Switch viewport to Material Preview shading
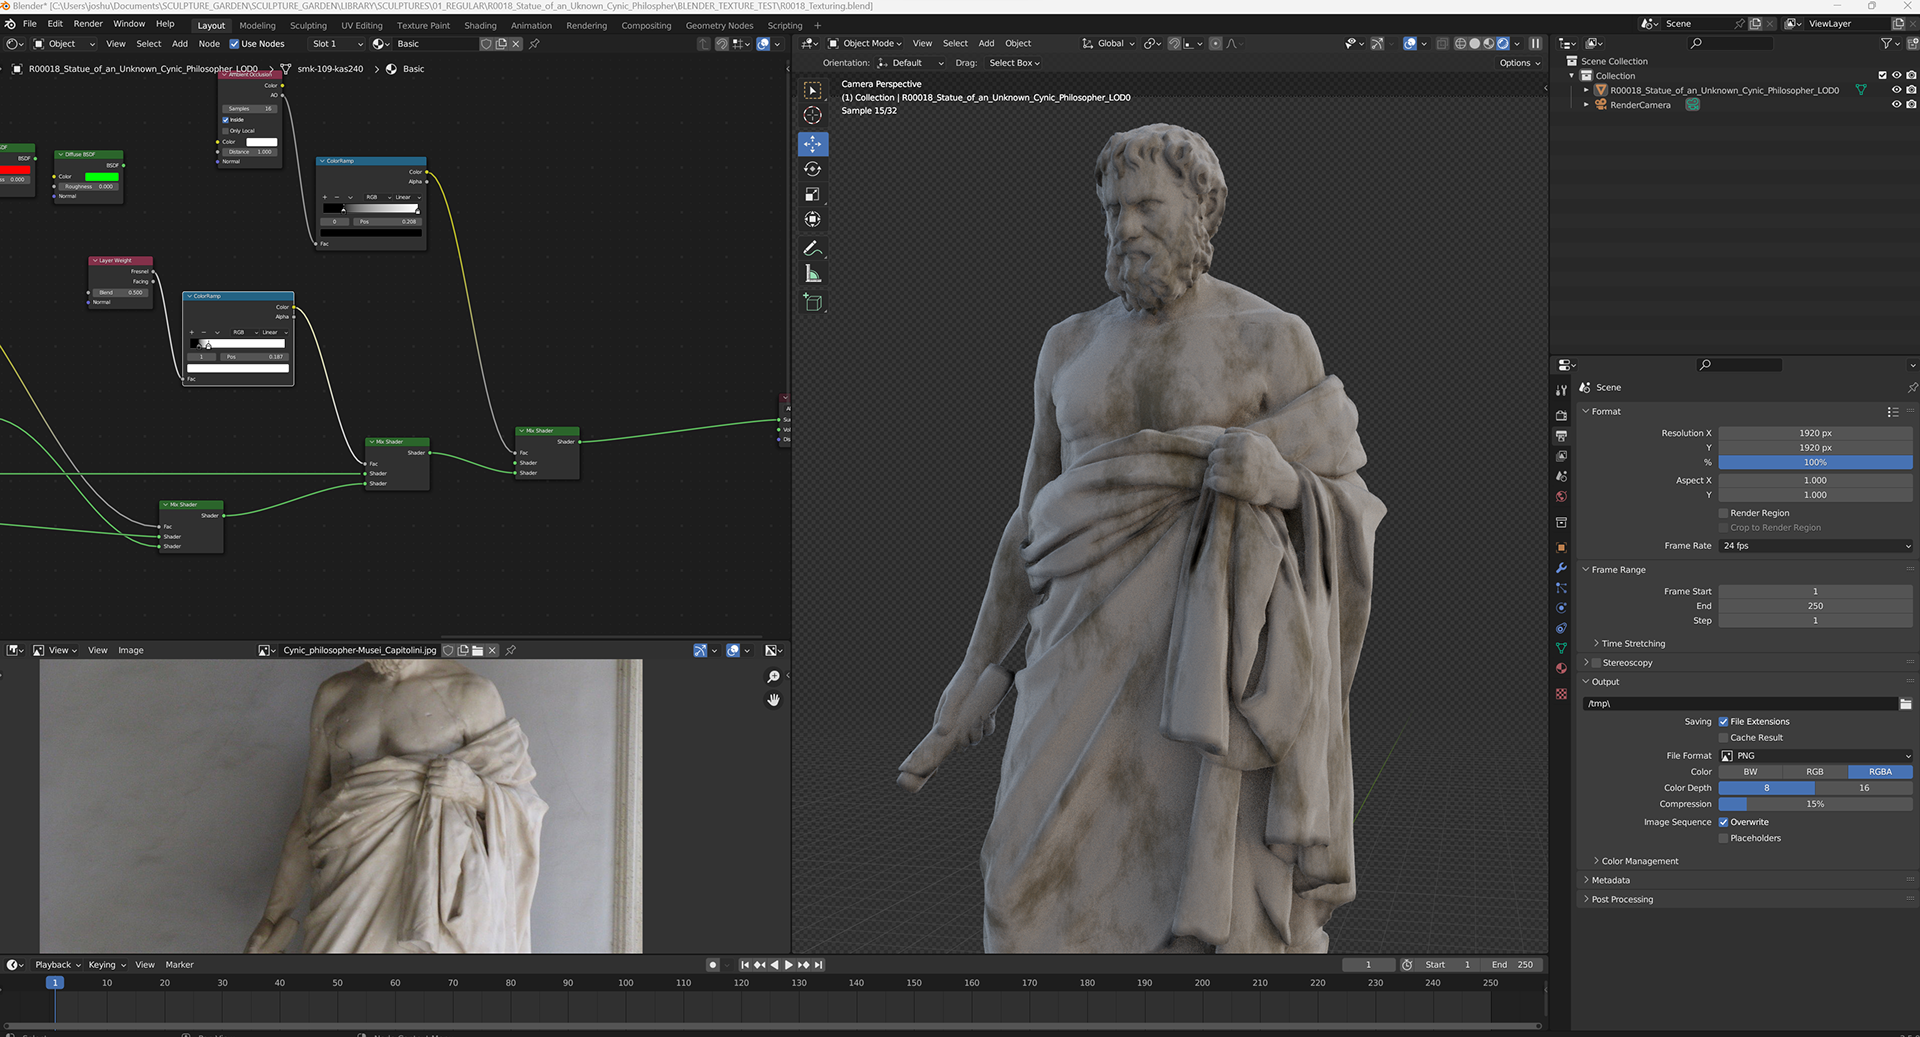The width and height of the screenshot is (1920, 1037). pyautogui.click(x=1488, y=43)
